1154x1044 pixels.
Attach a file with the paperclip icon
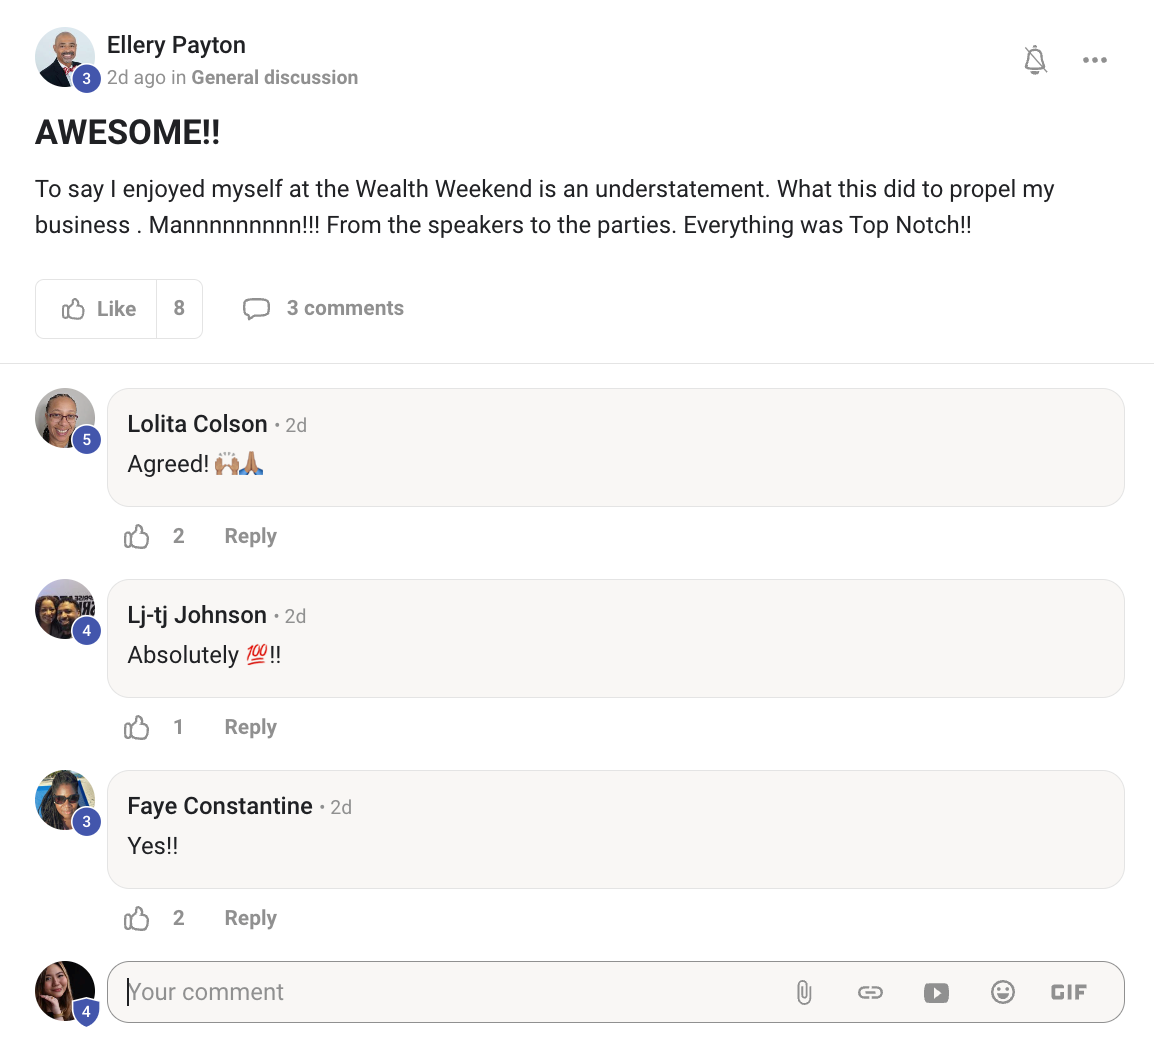804,992
